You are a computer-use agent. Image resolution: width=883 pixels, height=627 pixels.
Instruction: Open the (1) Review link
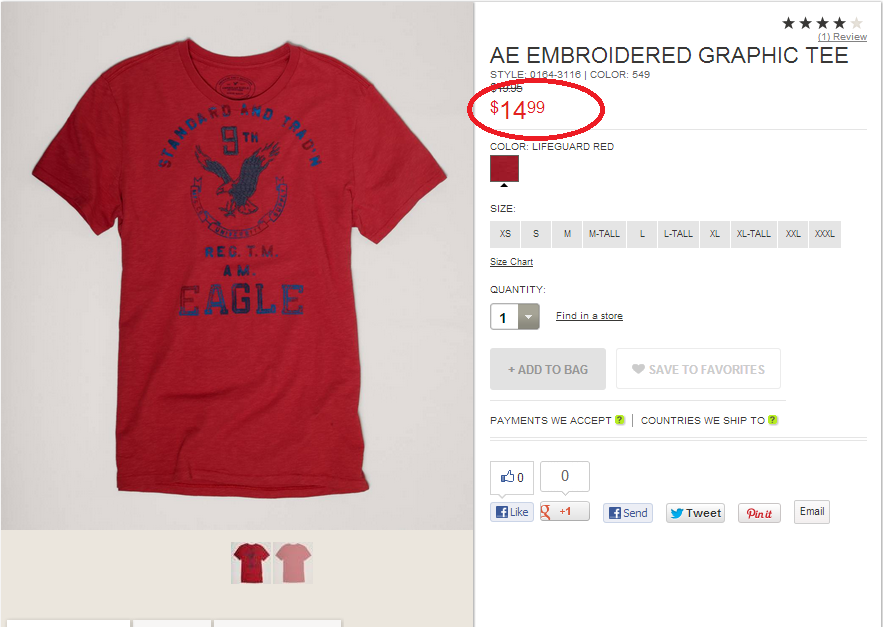tap(842, 37)
